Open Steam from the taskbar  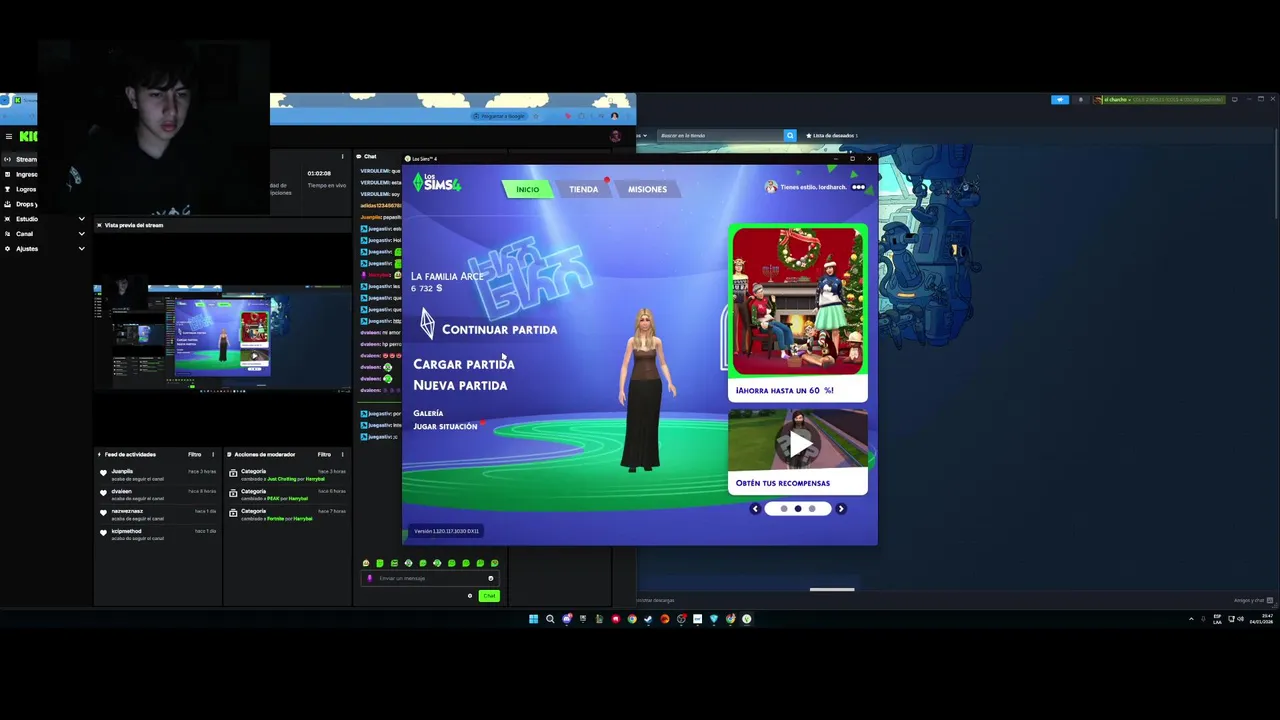click(x=648, y=619)
